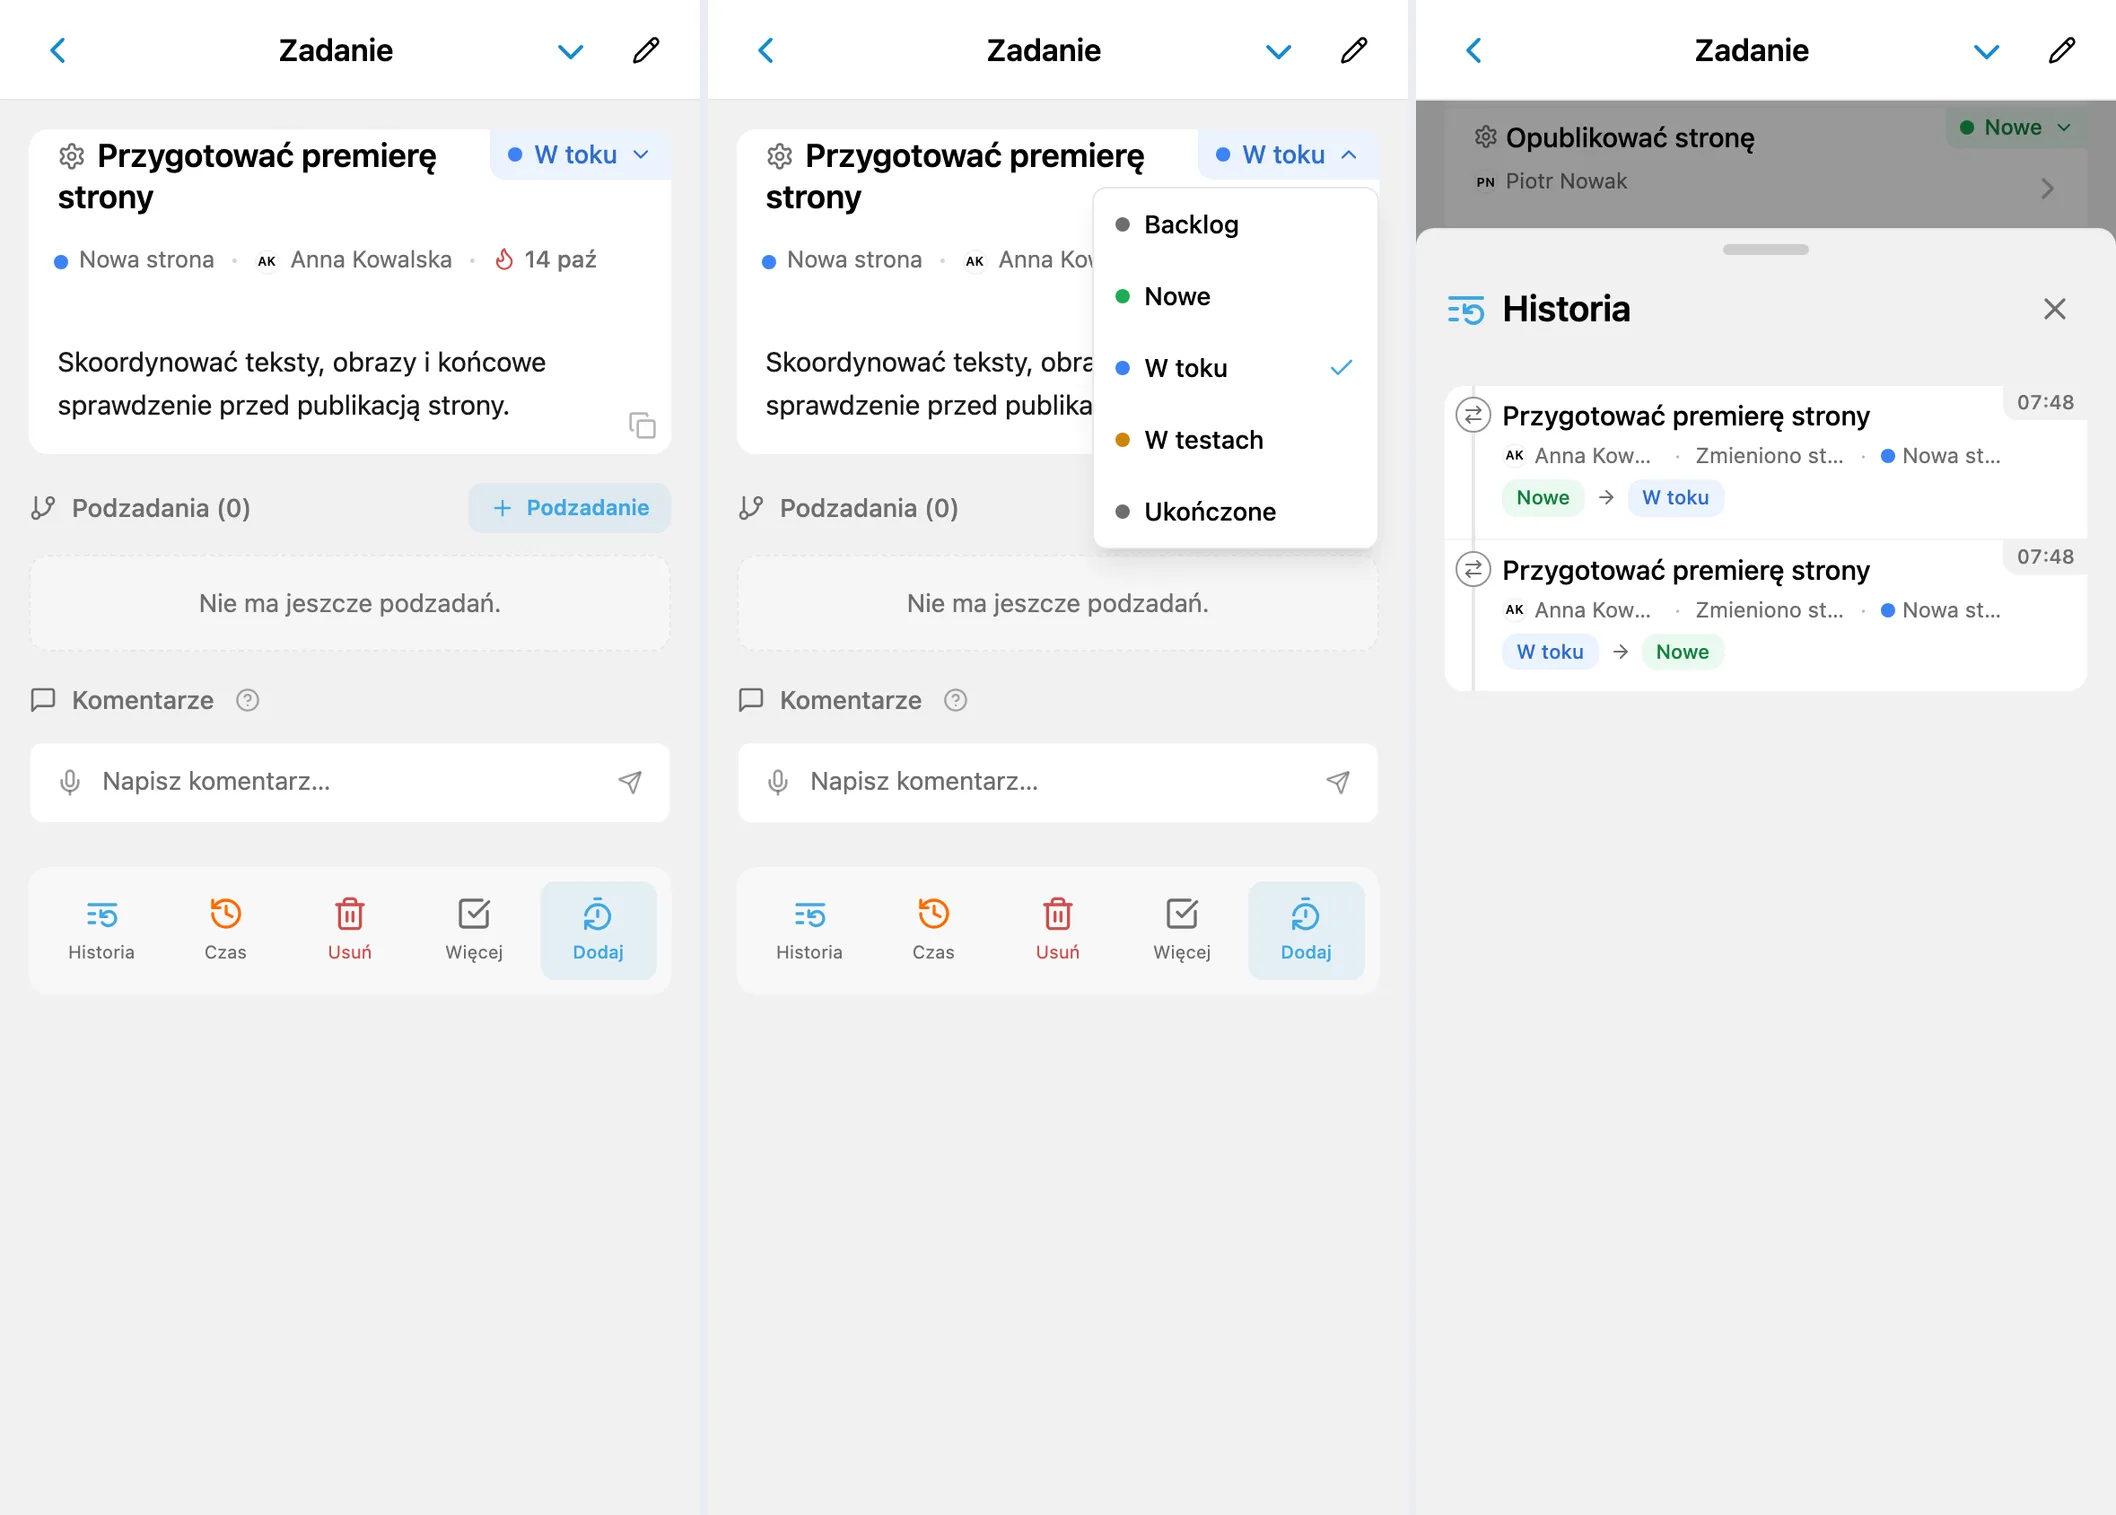Click Usuń trash in left bottom toolbar
2116x1515 pixels.
click(350, 930)
